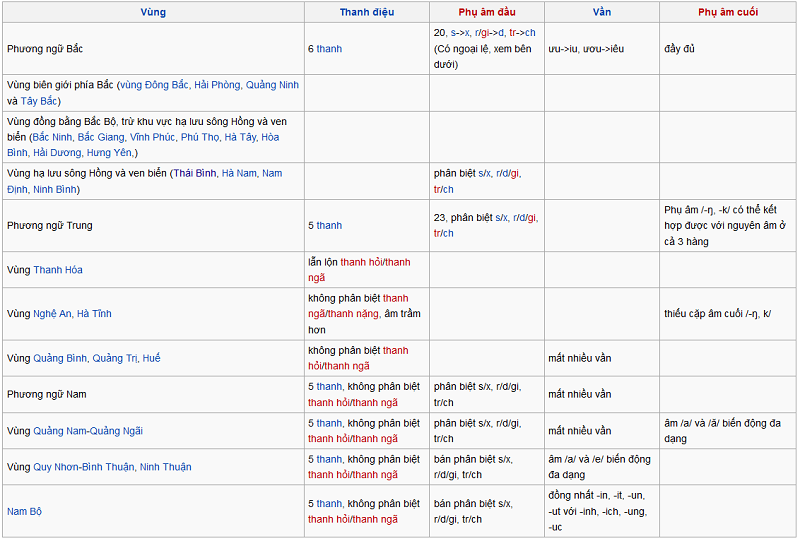Viewport: 800px width, 541px height.
Task: Select 'bán phân biệt s/x' in Nam Bộ row
Action: pyautogui.click(x=473, y=504)
